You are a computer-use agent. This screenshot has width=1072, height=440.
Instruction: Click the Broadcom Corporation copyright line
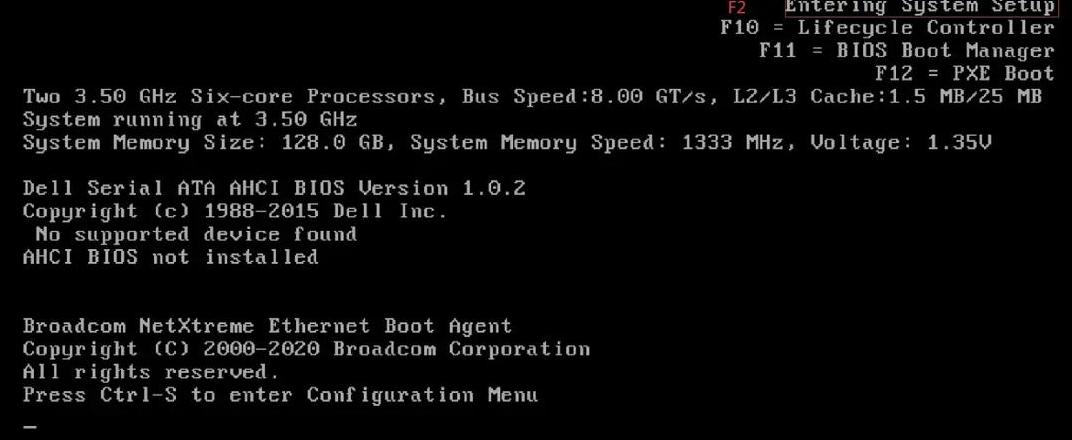306,349
